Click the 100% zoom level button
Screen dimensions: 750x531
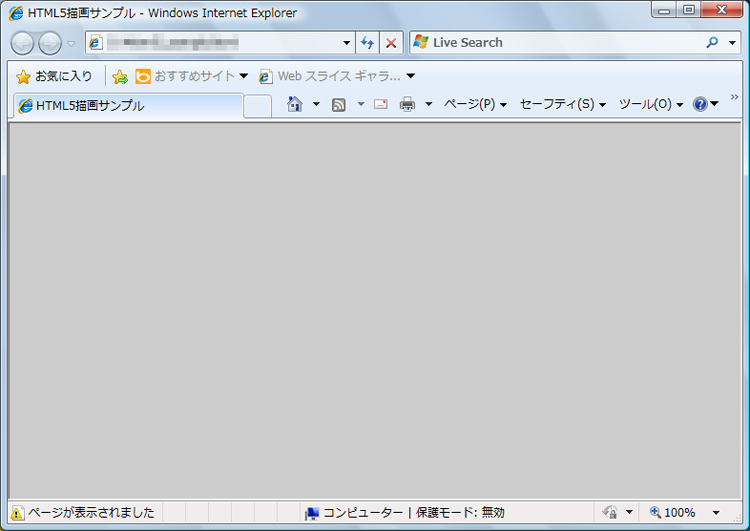(x=673, y=513)
